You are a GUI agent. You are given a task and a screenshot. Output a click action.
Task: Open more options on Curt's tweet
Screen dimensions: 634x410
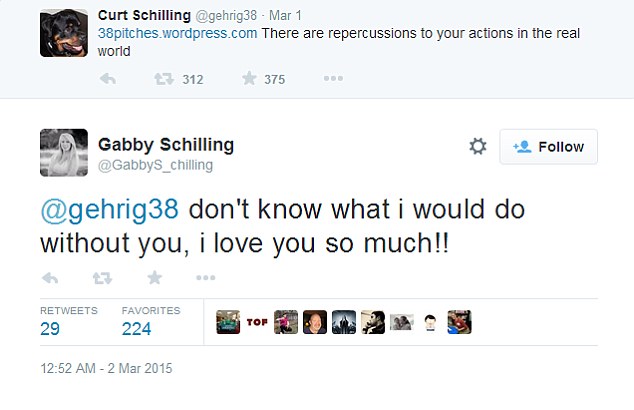point(330,80)
